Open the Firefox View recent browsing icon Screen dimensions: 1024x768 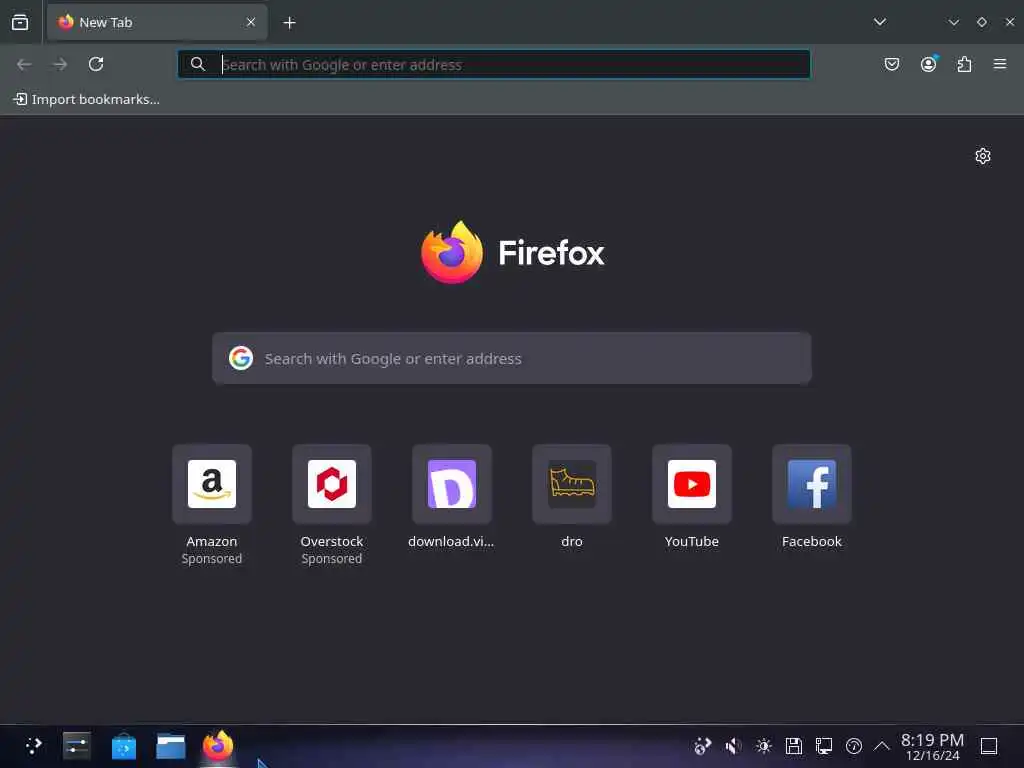pos(20,22)
